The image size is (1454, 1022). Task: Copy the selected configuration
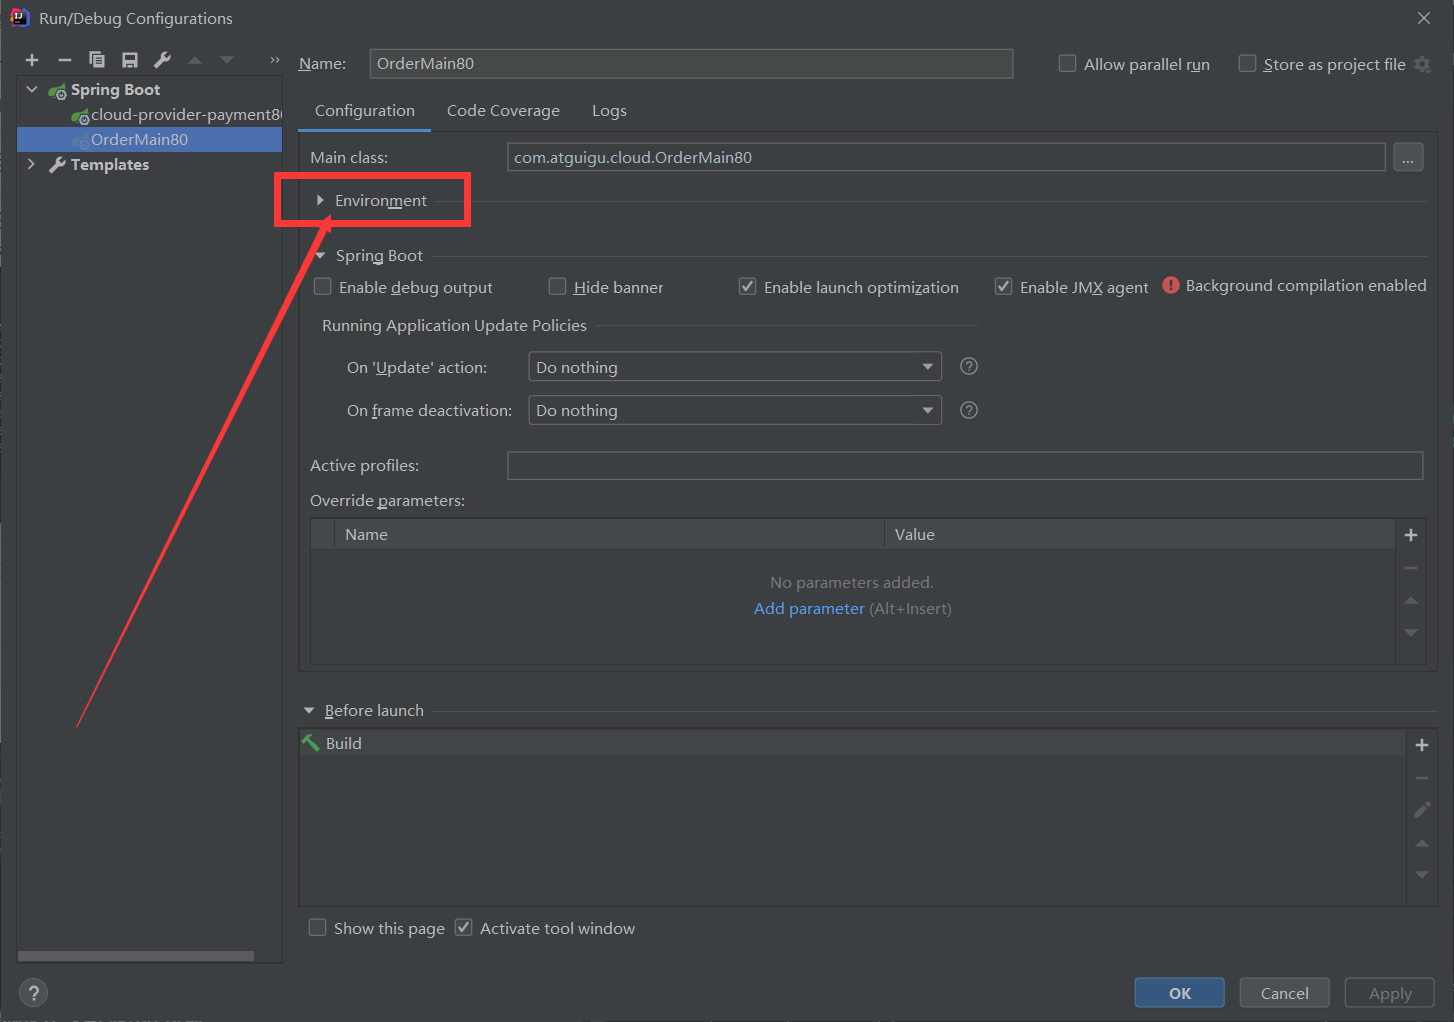coord(97,60)
